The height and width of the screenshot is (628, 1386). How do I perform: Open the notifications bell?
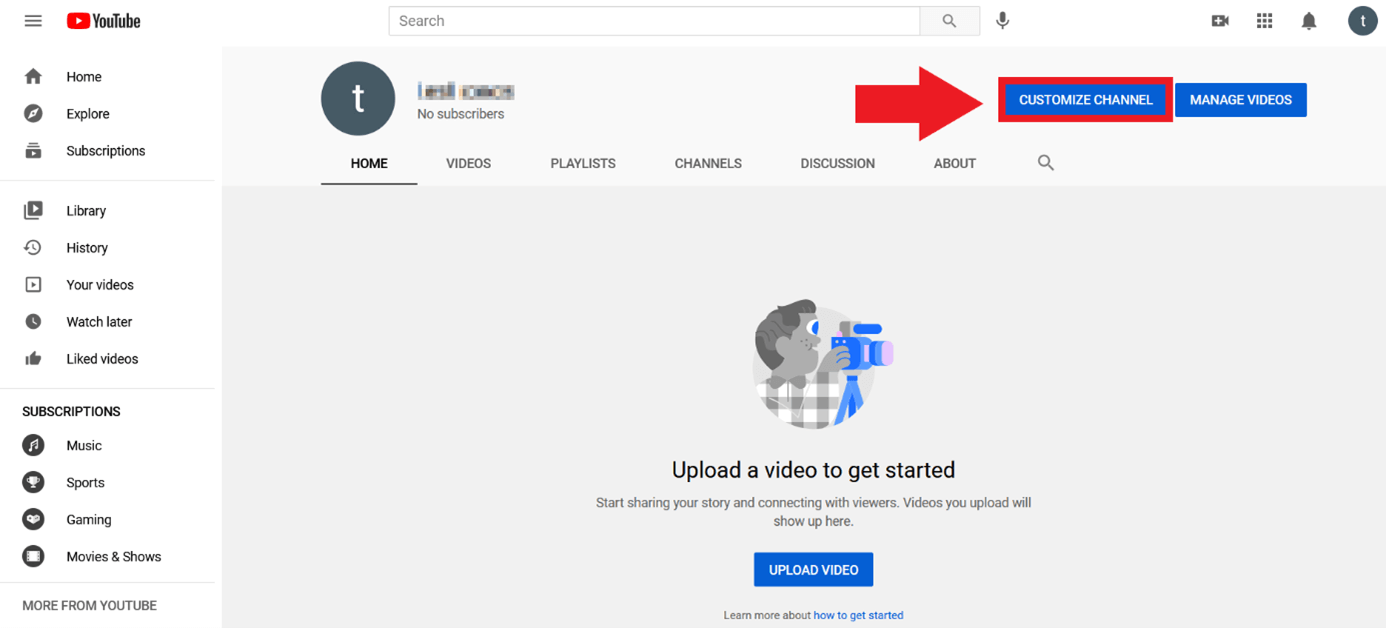pyautogui.click(x=1309, y=21)
